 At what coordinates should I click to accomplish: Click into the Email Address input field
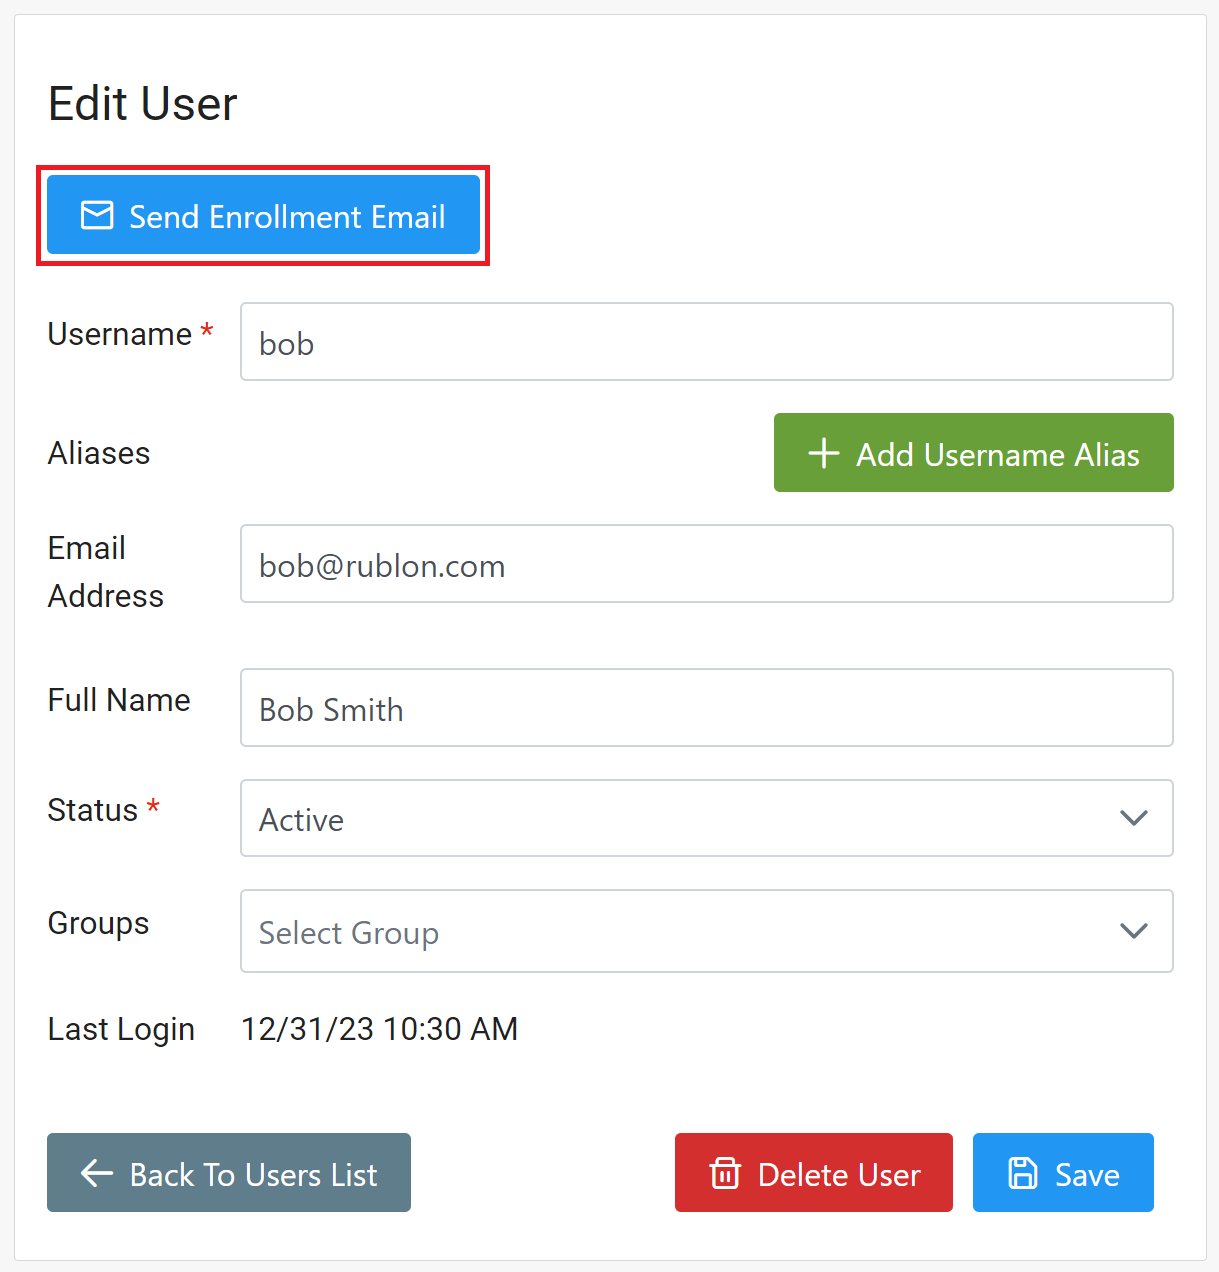(706, 564)
